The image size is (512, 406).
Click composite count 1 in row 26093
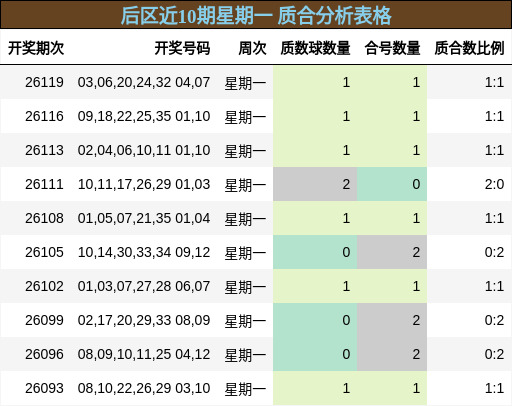tap(416, 388)
